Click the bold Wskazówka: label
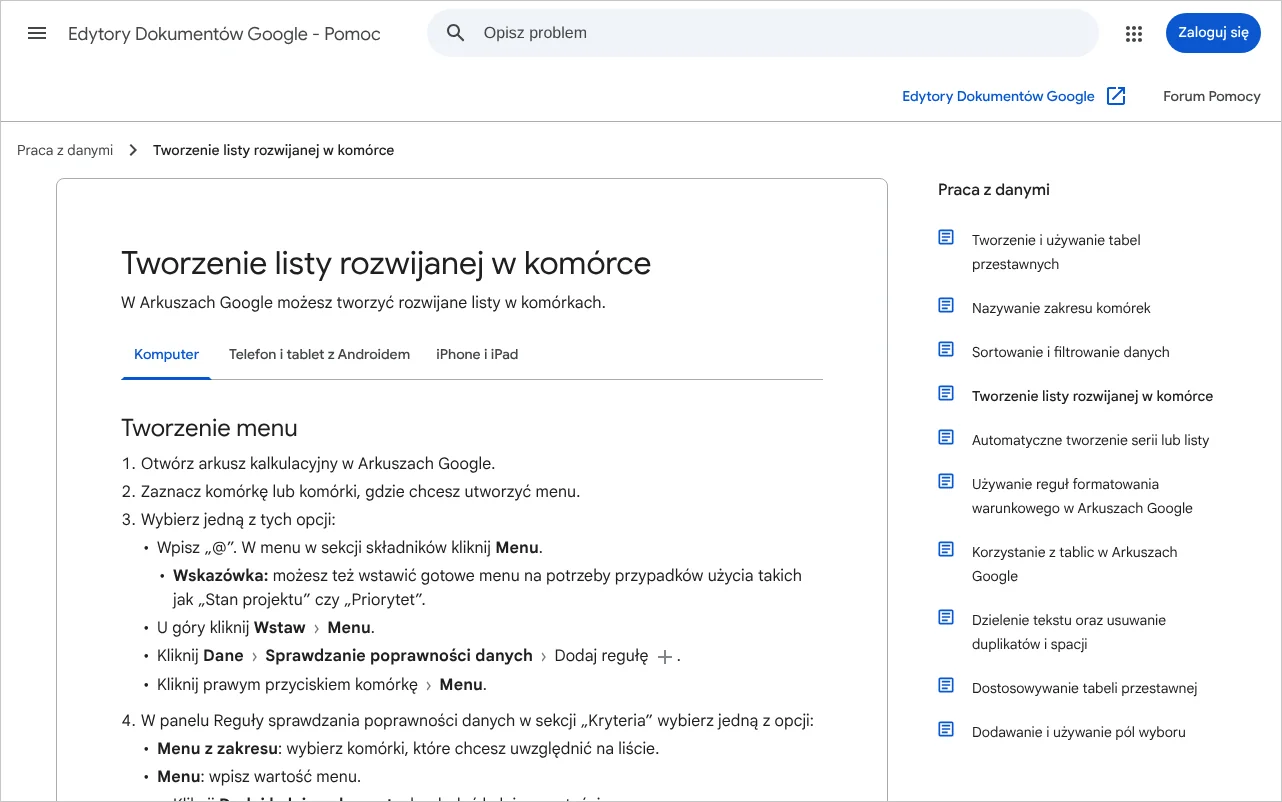 (x=221, y=575)
